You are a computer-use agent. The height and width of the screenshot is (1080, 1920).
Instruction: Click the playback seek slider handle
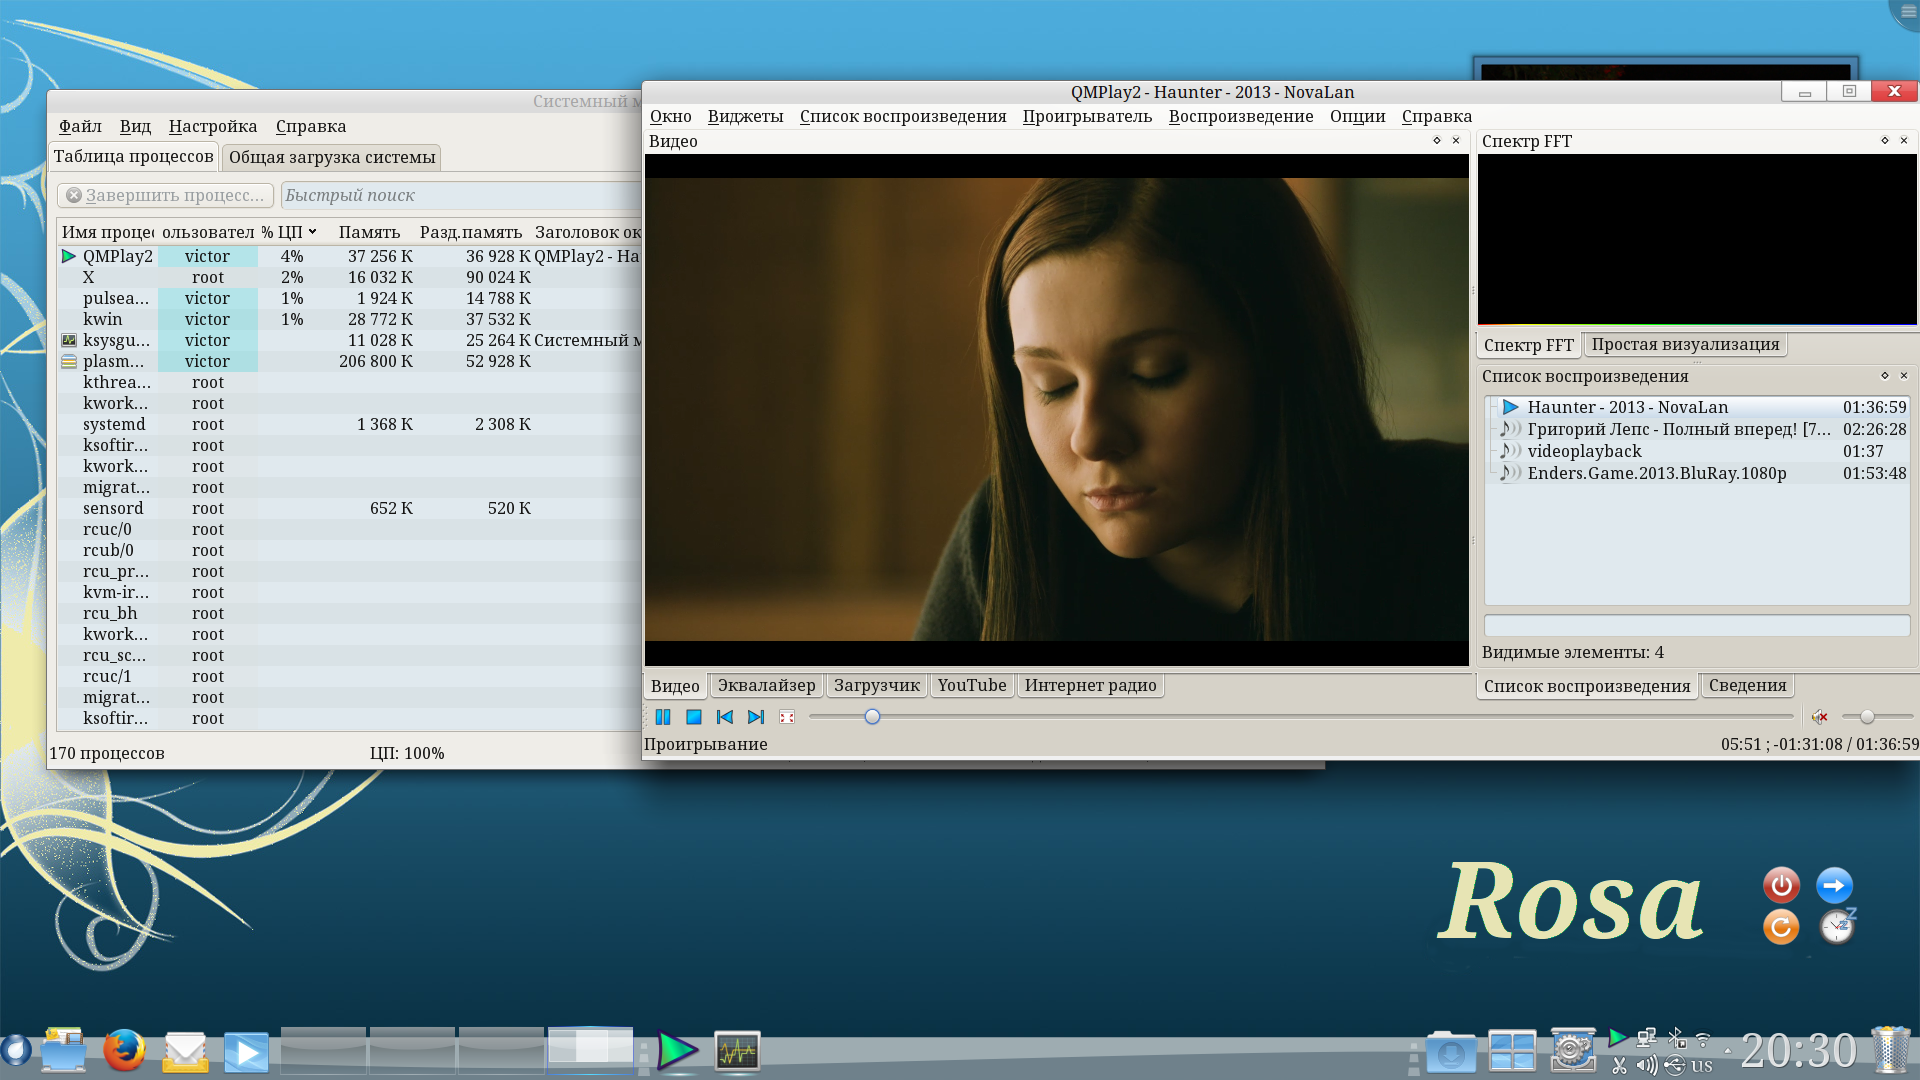[872, 717]
